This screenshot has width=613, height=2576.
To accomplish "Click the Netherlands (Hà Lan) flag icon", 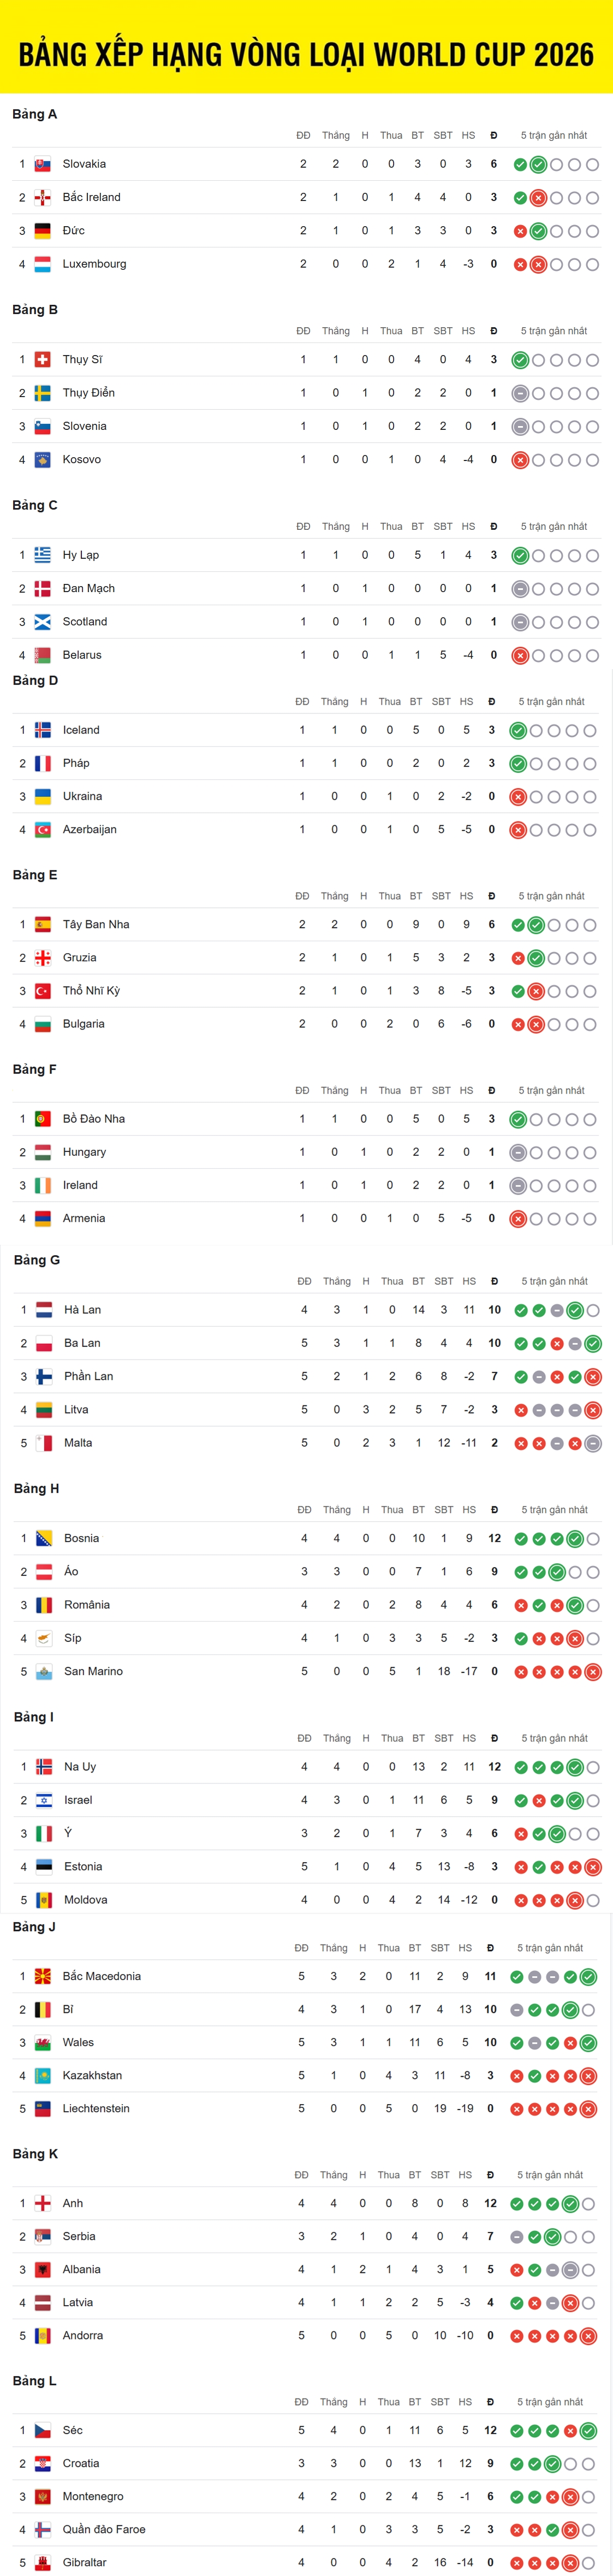I will 44,1310.
